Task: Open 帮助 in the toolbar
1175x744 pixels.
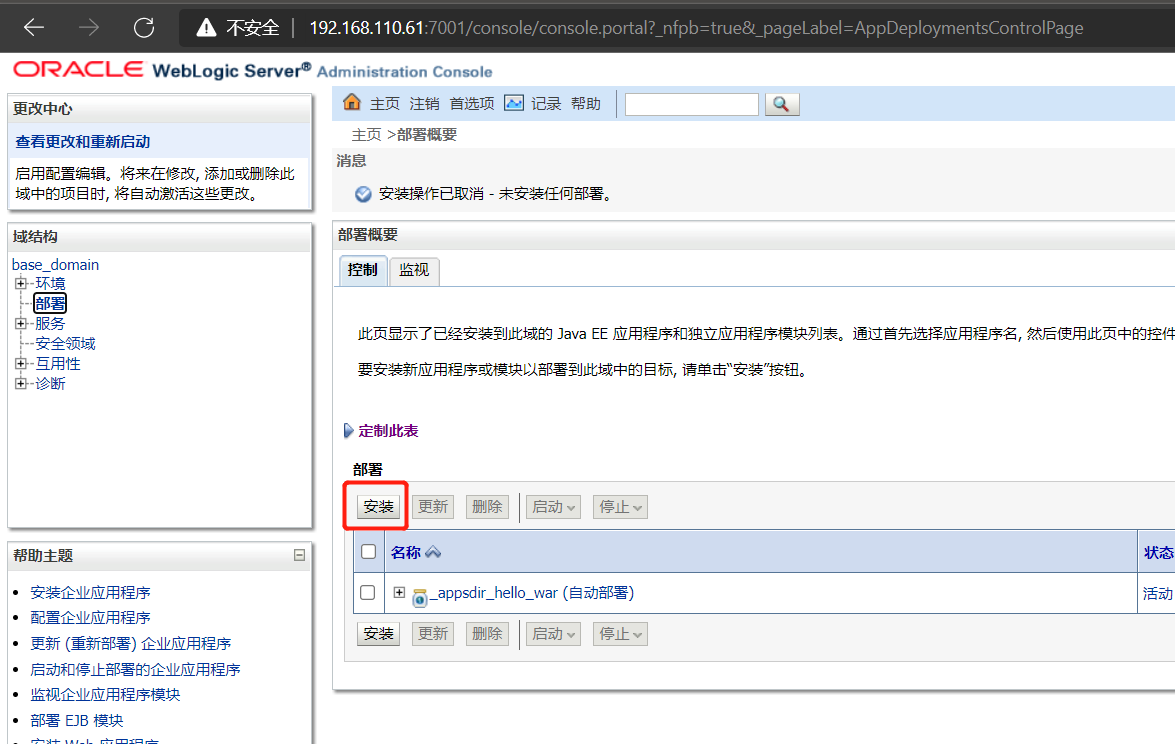Action: 586,104
